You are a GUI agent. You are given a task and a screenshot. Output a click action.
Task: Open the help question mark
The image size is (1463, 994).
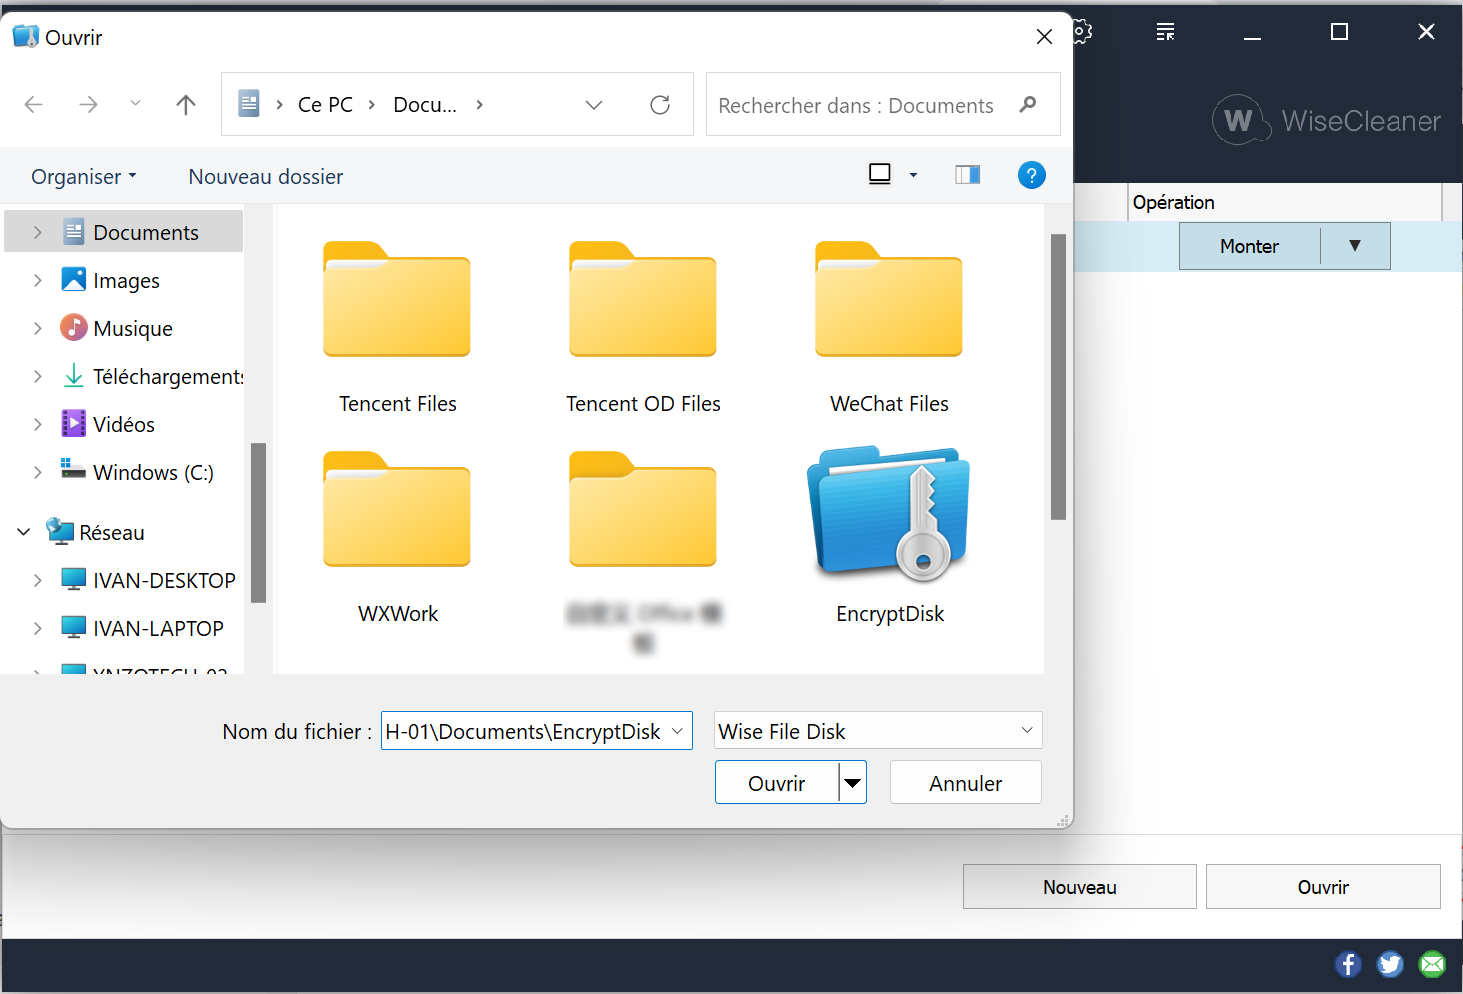pyautogui.click(x=1032, y=175)
